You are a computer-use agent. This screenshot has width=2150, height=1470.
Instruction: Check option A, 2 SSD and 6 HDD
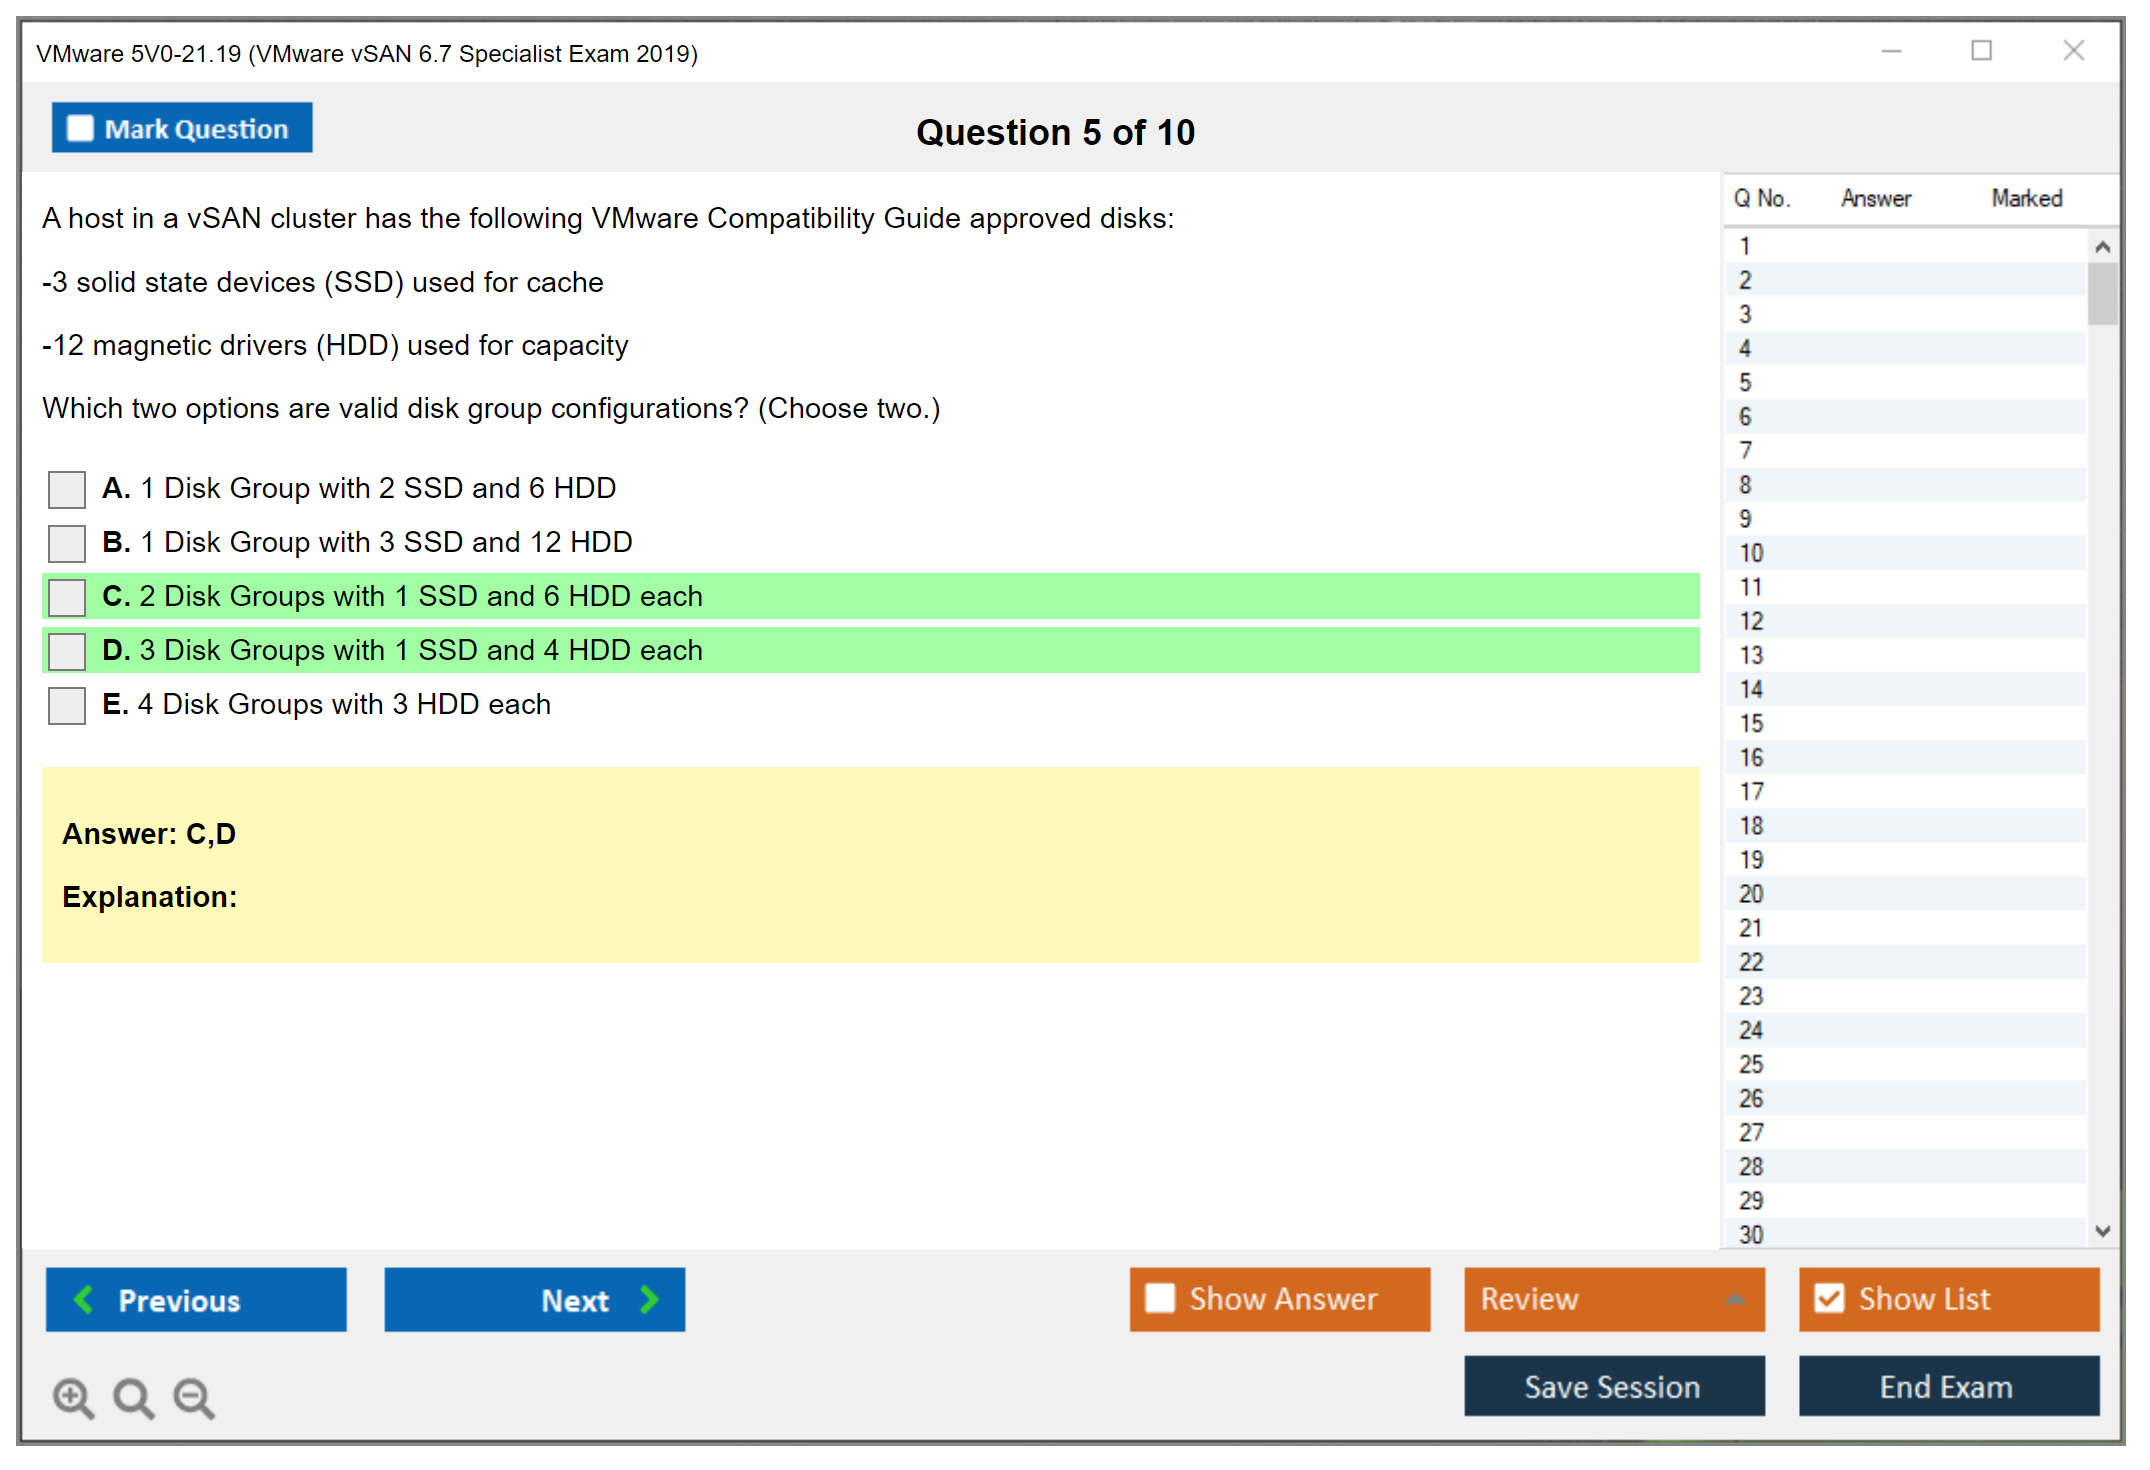[67, 490]
